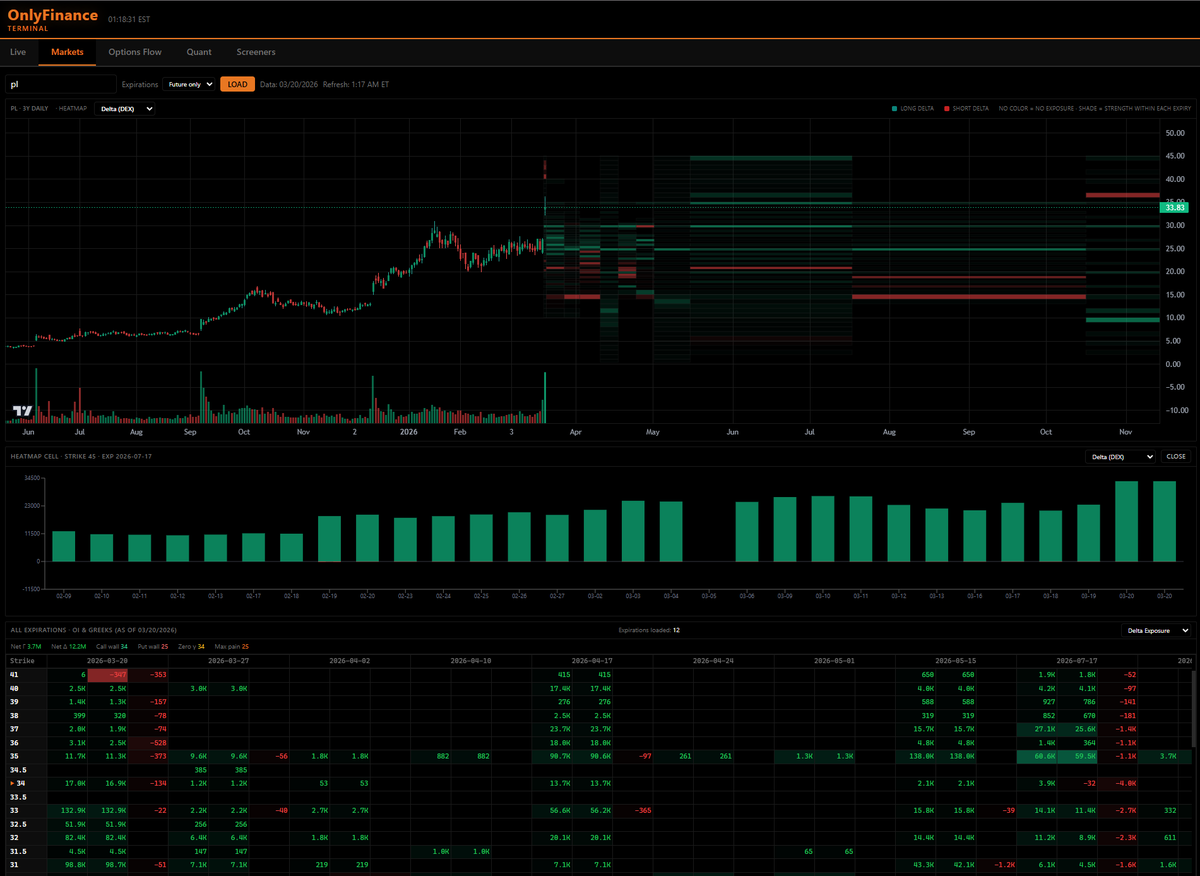1200x876 pixels.
Task: Click the -528 cell in strike 36 row
Action: 148,741
